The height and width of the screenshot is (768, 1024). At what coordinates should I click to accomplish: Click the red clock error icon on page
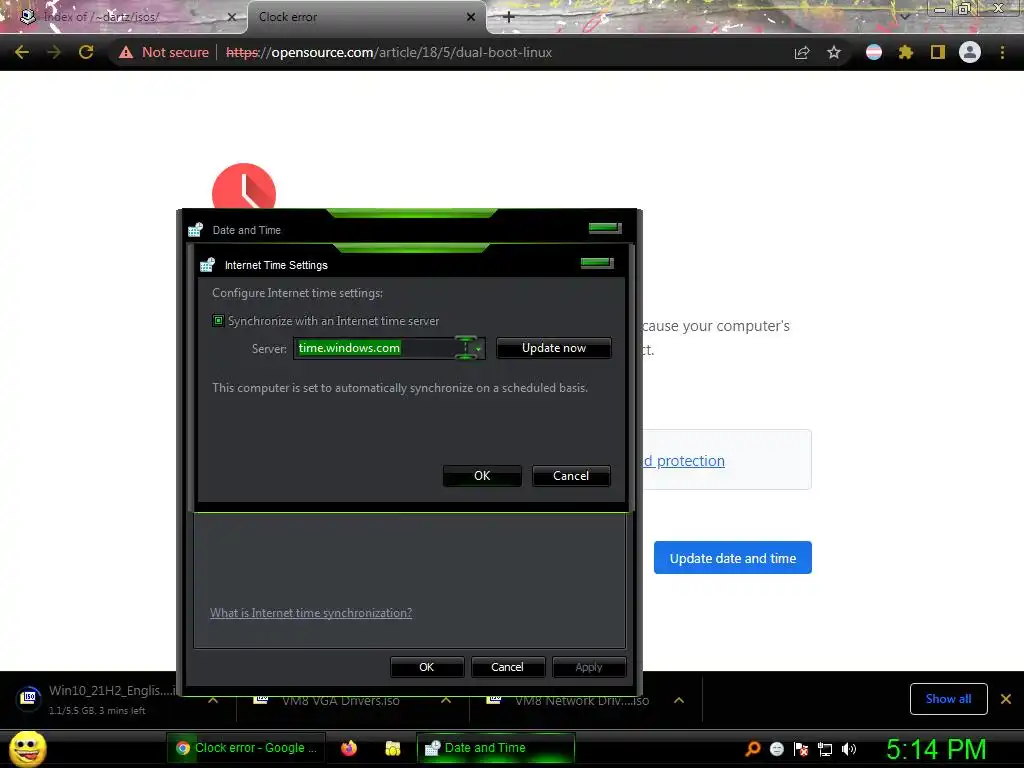(244, 187)
